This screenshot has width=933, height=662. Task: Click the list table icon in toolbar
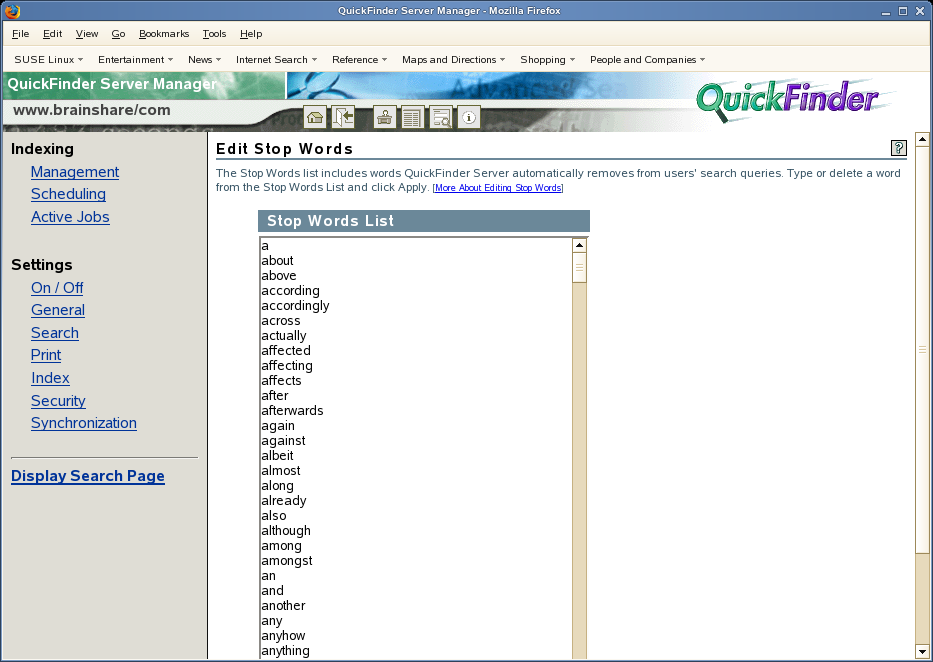click(412, 117)
